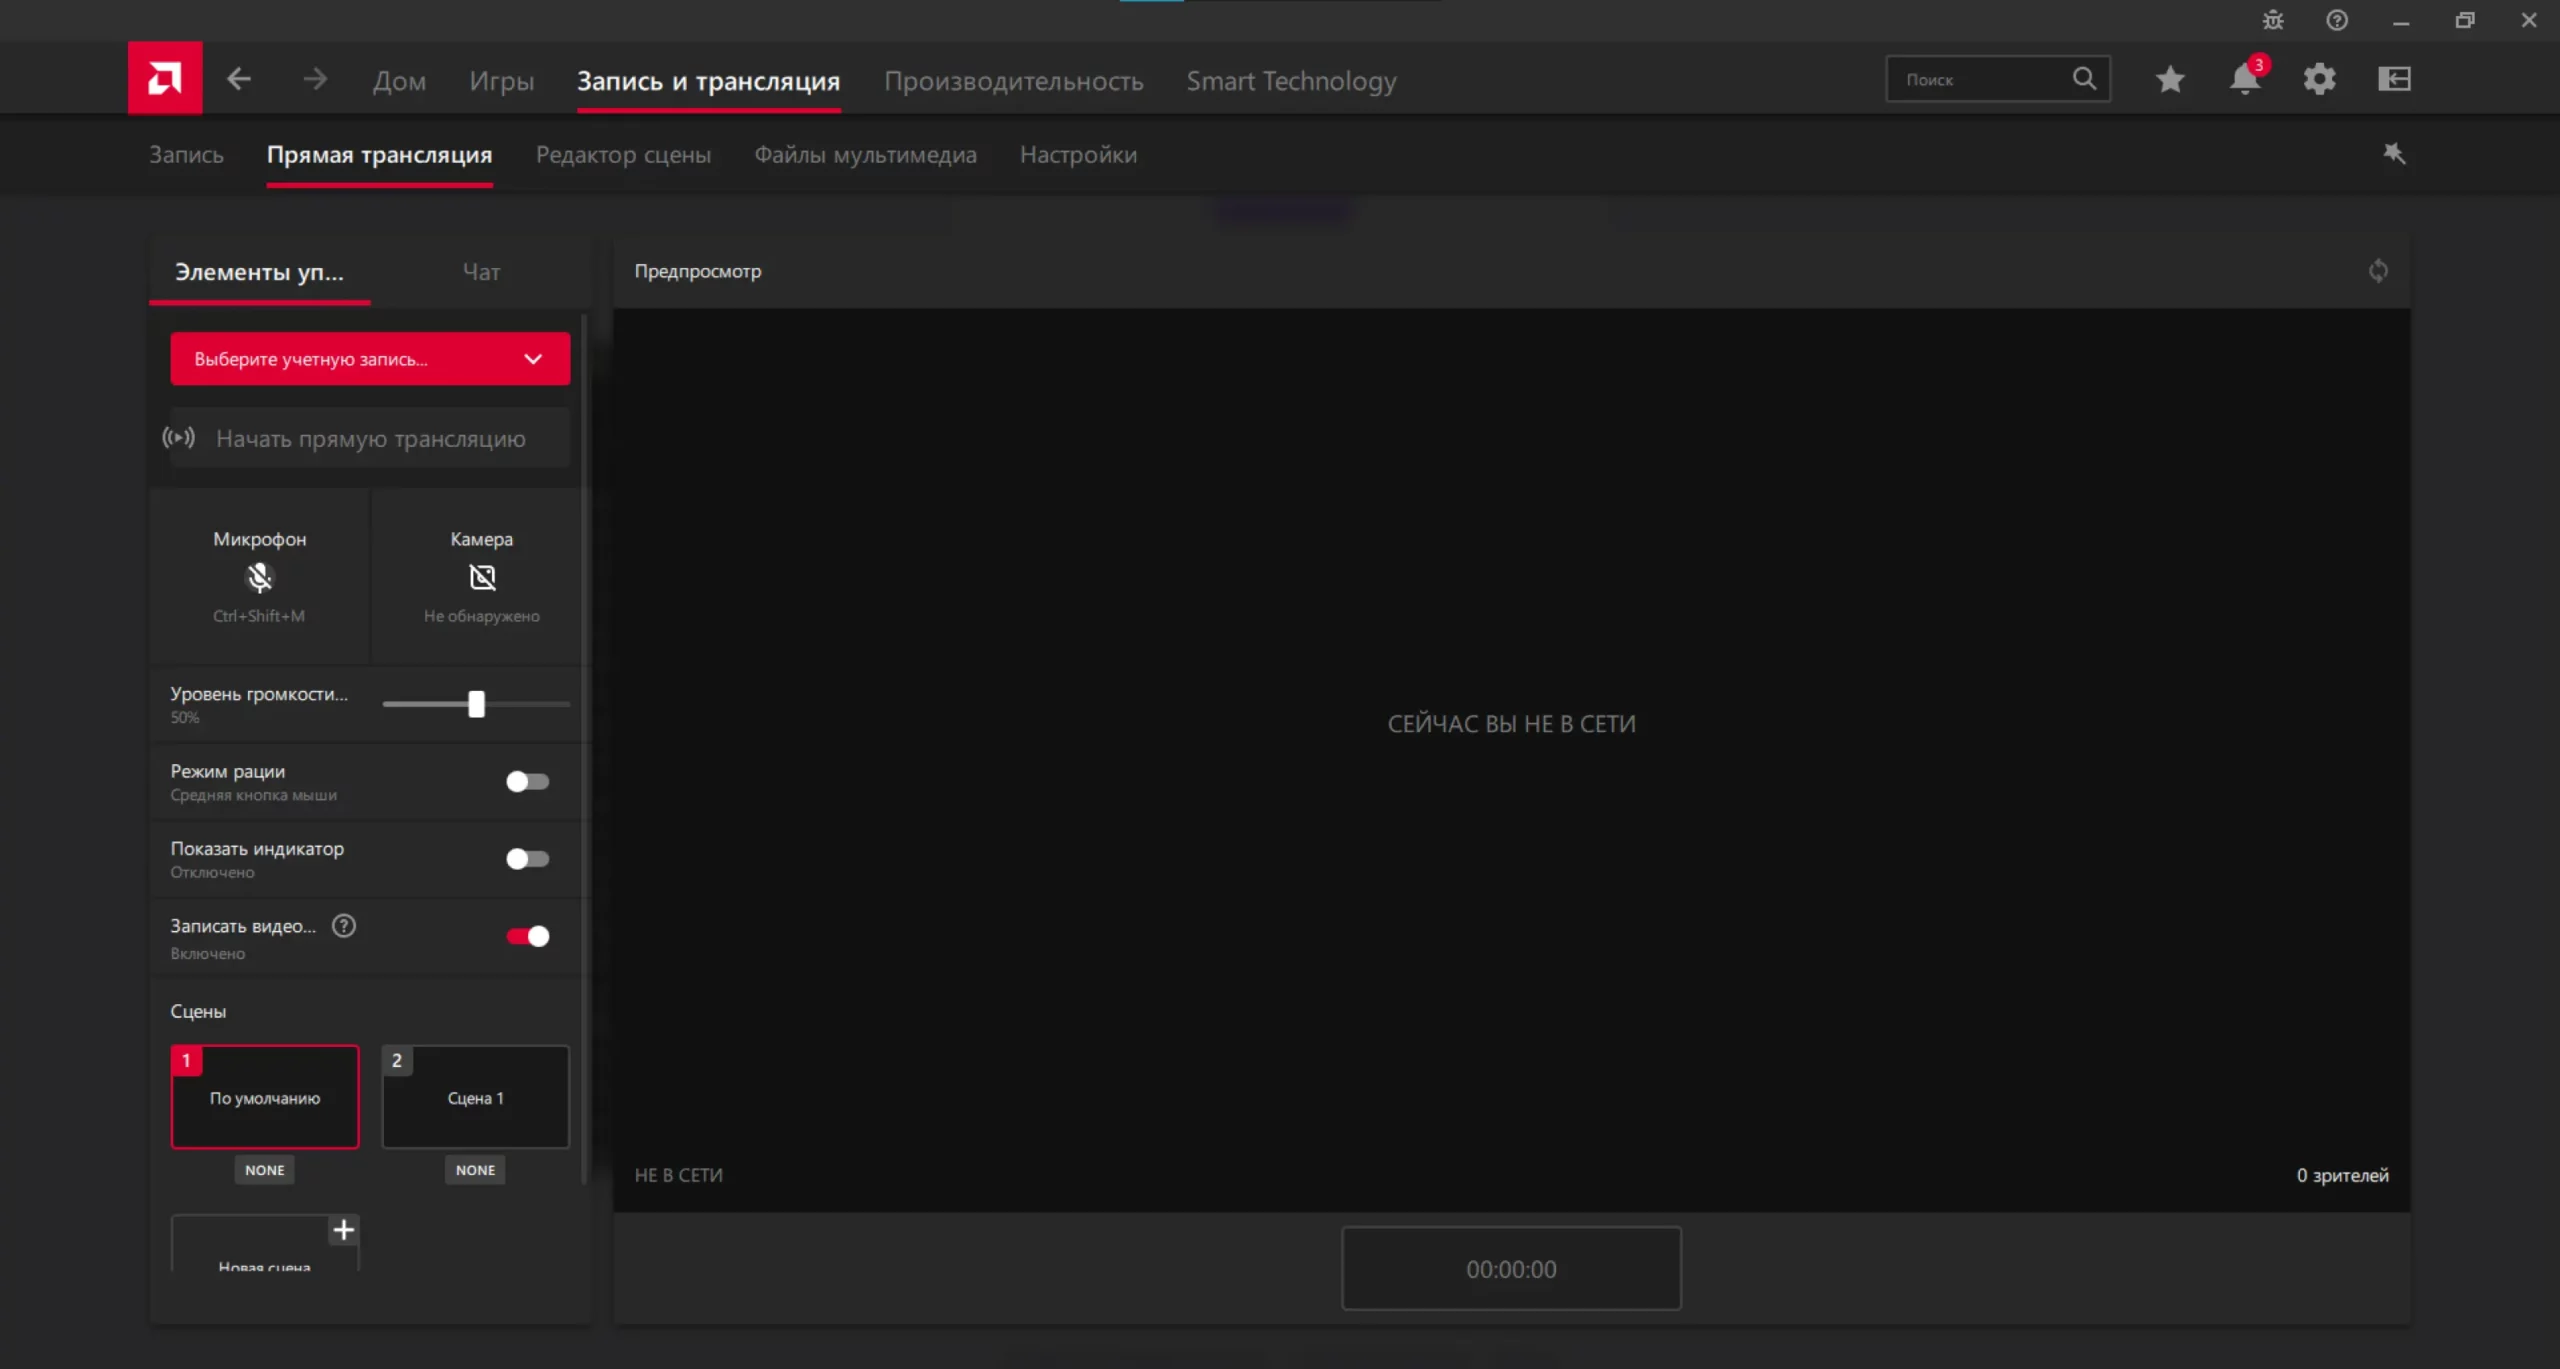
Task: Open NONE dropdown under Сцена 1
Action: pos(475,1170)
